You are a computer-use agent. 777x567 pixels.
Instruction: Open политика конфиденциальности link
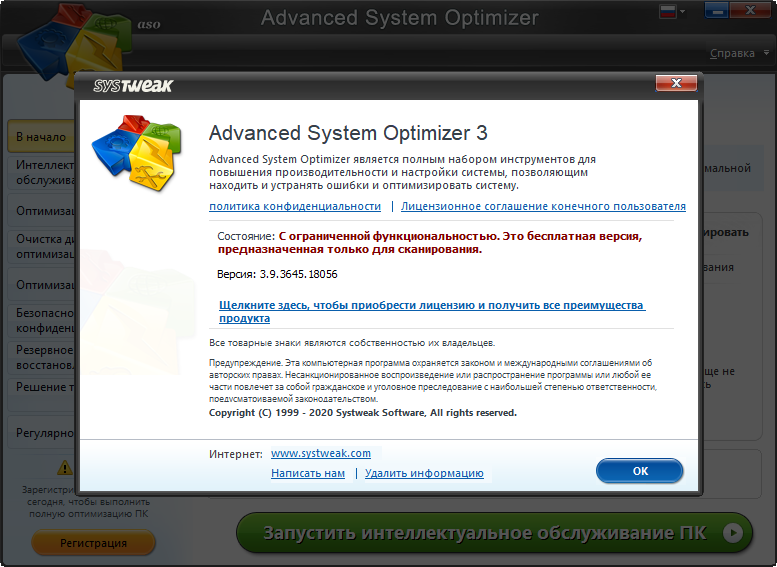coord(295,206)
